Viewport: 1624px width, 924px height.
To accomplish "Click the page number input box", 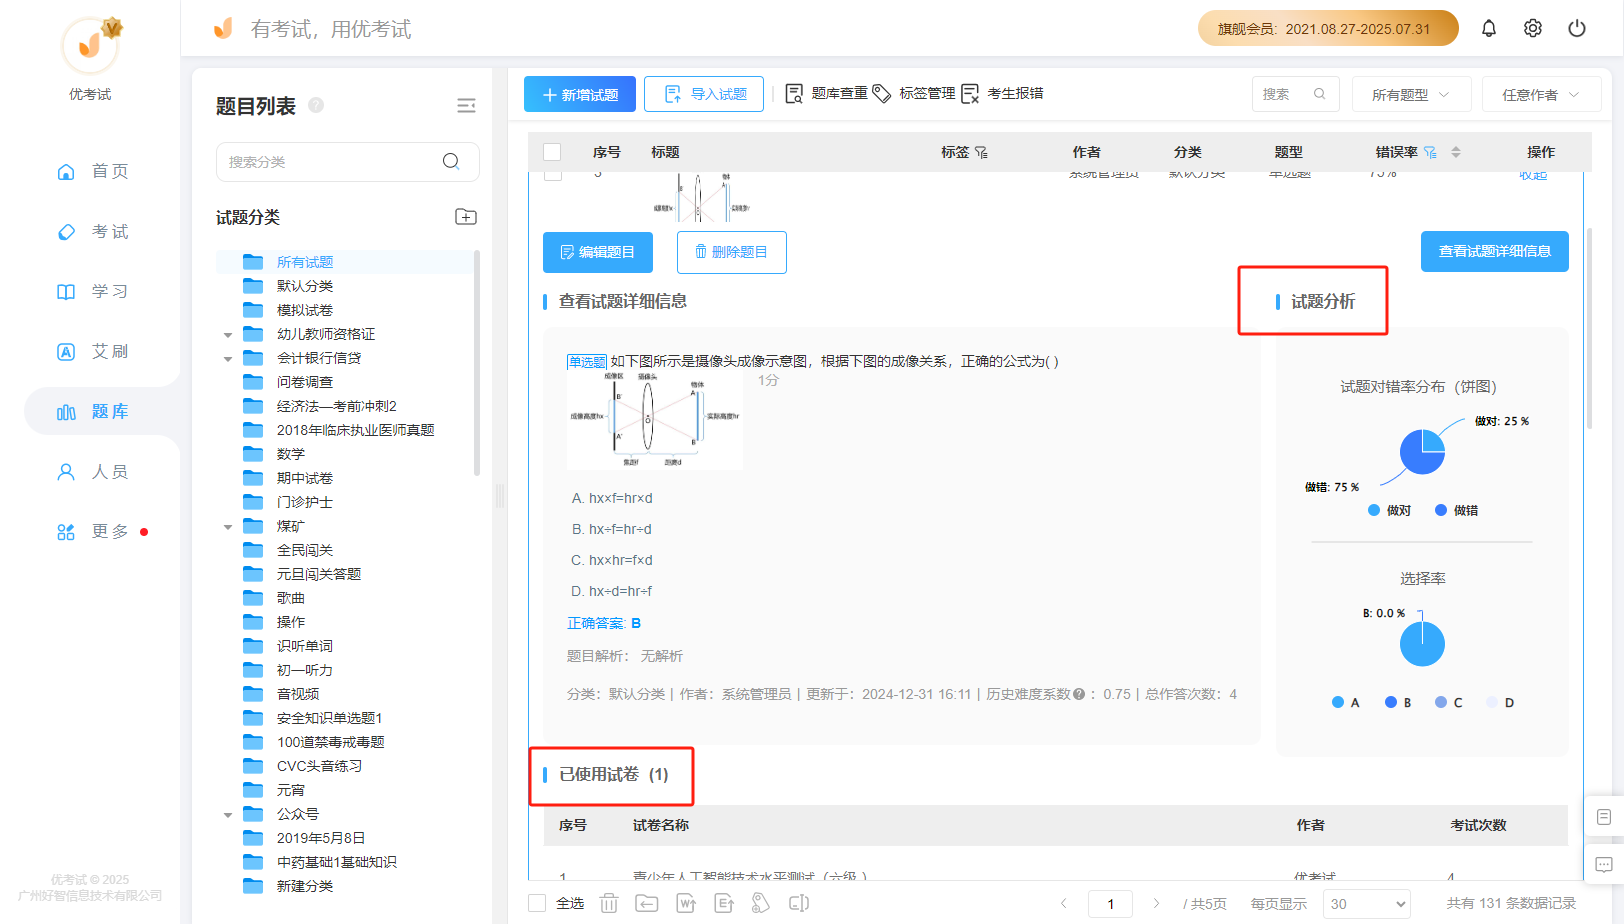I will point(1110,903).
